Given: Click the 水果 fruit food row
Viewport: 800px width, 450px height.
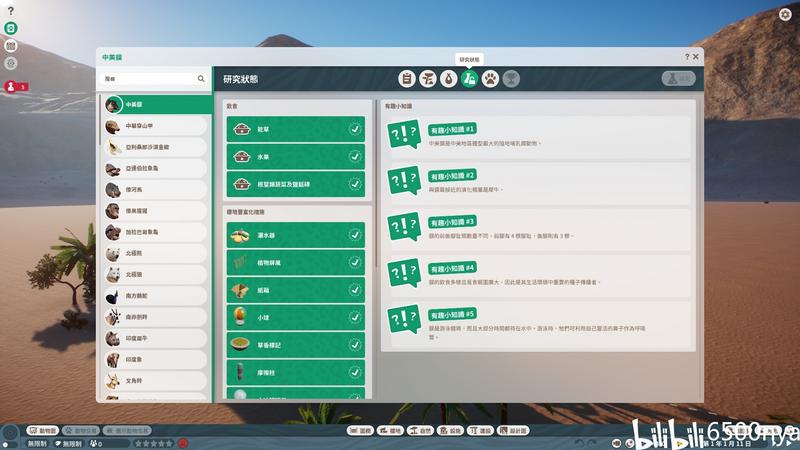Looking at the screenshot, I should [x=296, y=157].
